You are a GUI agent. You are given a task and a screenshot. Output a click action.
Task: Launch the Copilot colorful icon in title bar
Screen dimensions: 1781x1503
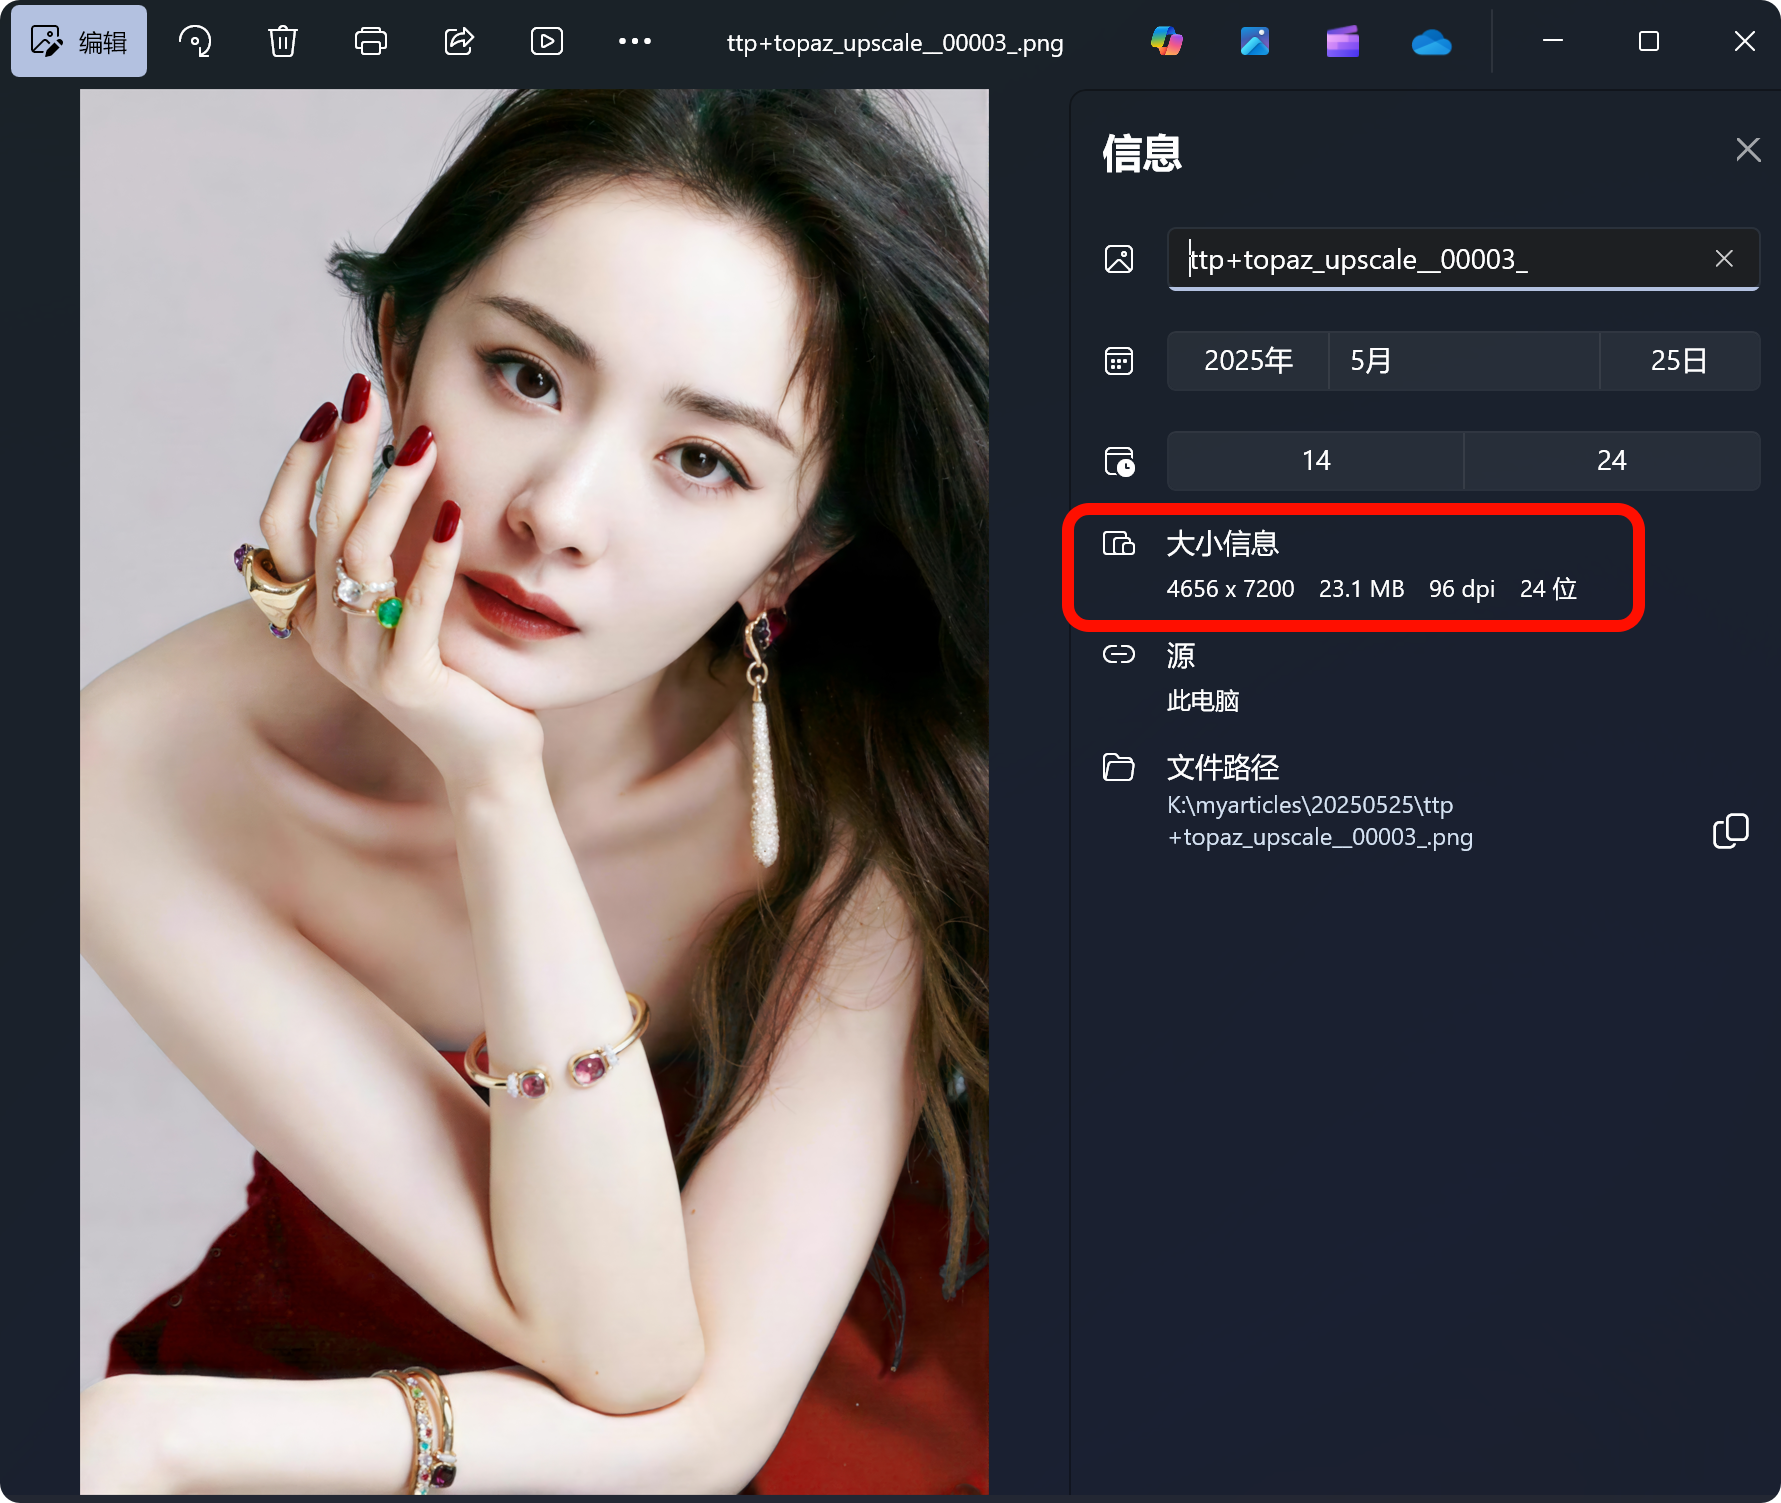[x=1167, y=41]
